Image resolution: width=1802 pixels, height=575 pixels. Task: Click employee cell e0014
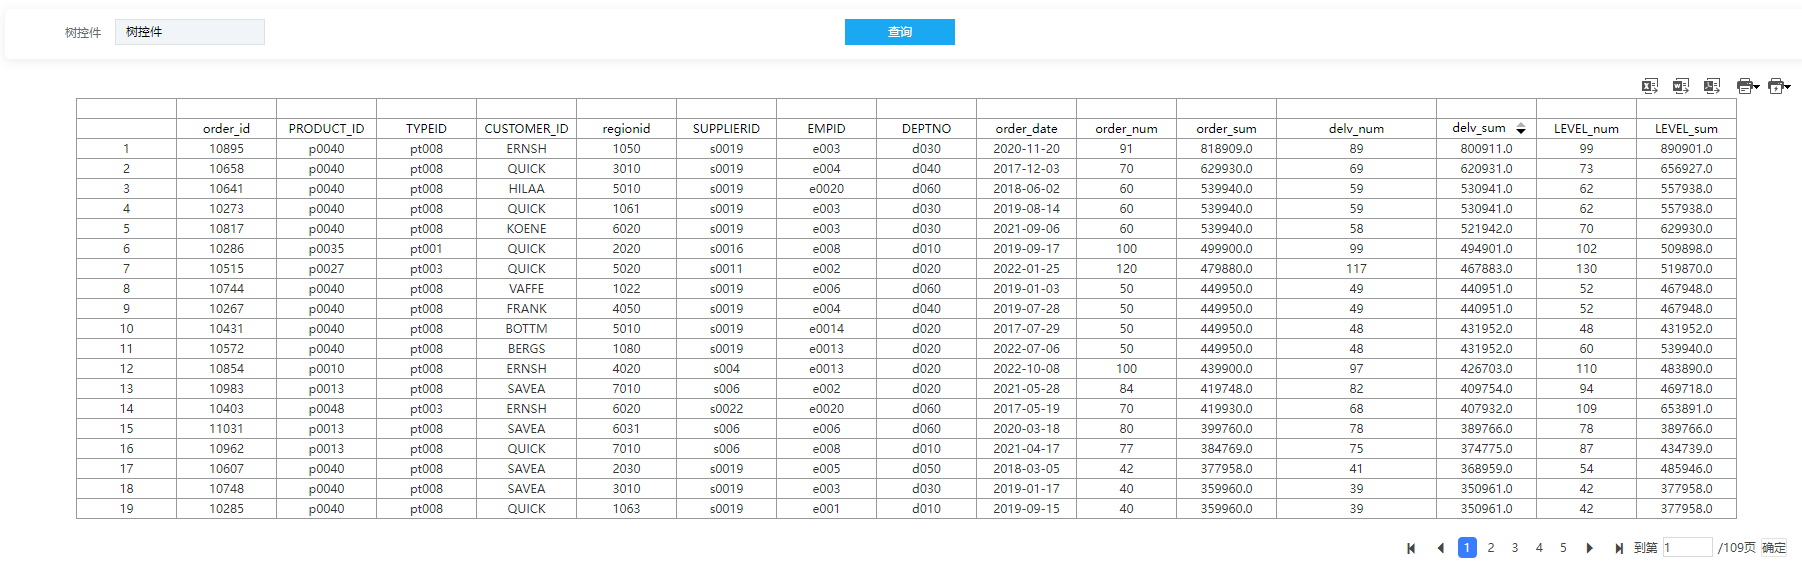(x=826, y=329)
